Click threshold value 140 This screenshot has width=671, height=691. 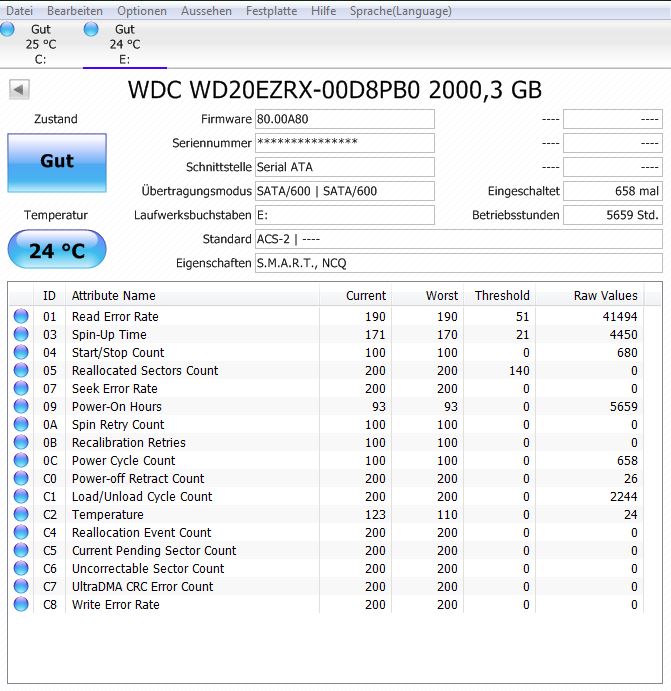(x=519, y=371)
